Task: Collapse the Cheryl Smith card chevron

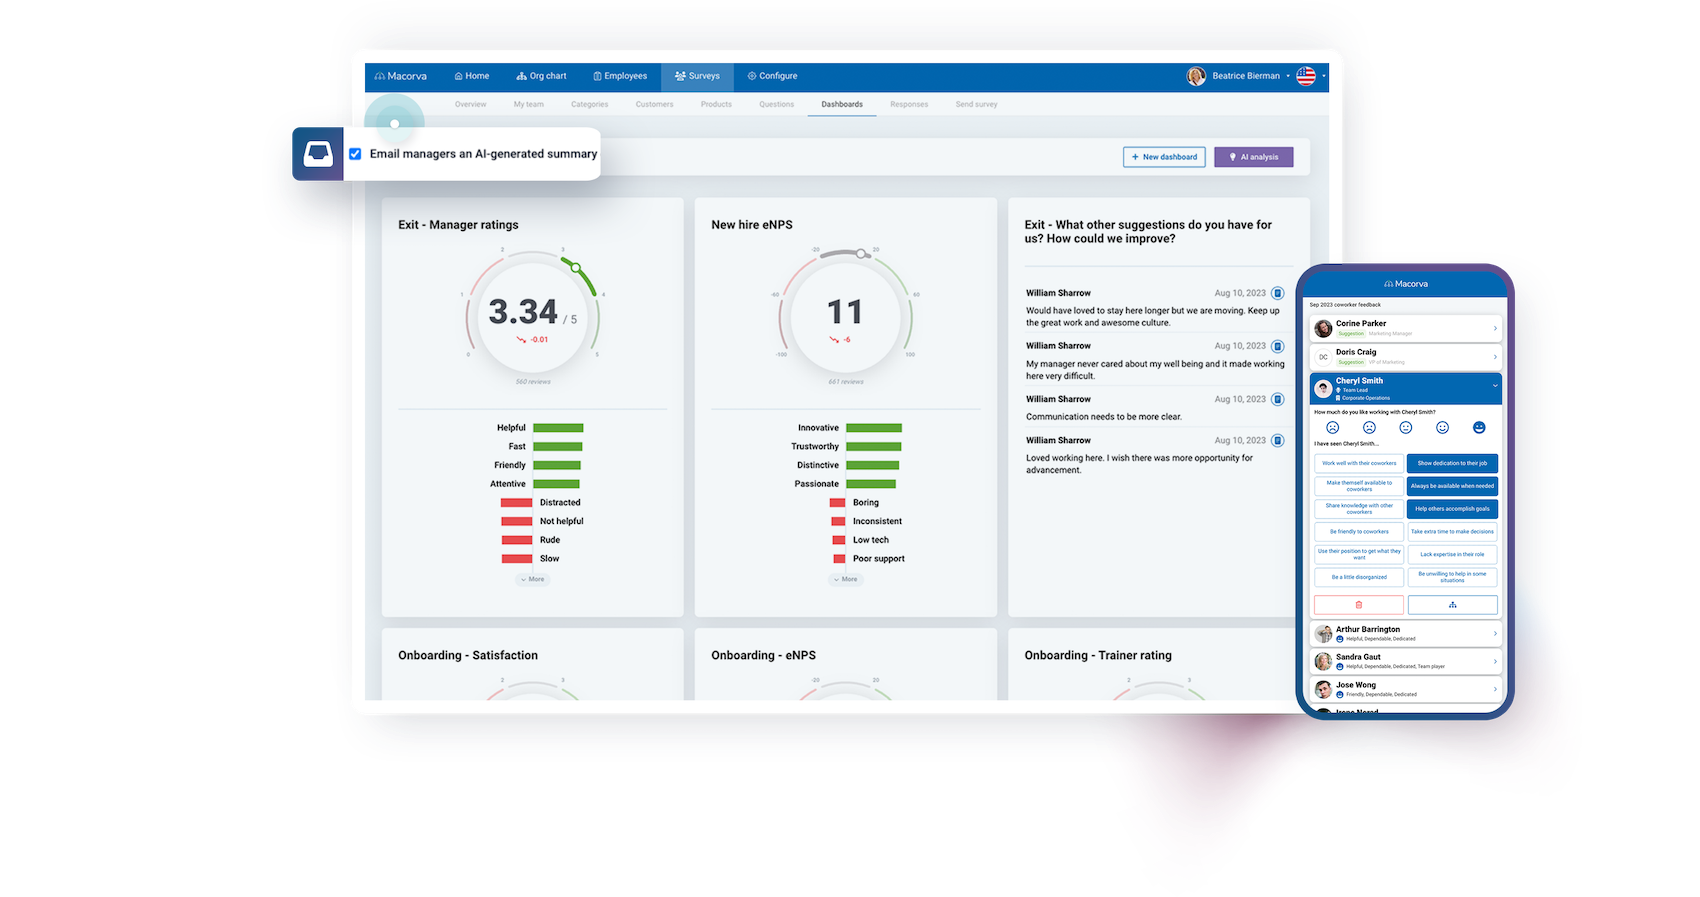Action: 1496,385
